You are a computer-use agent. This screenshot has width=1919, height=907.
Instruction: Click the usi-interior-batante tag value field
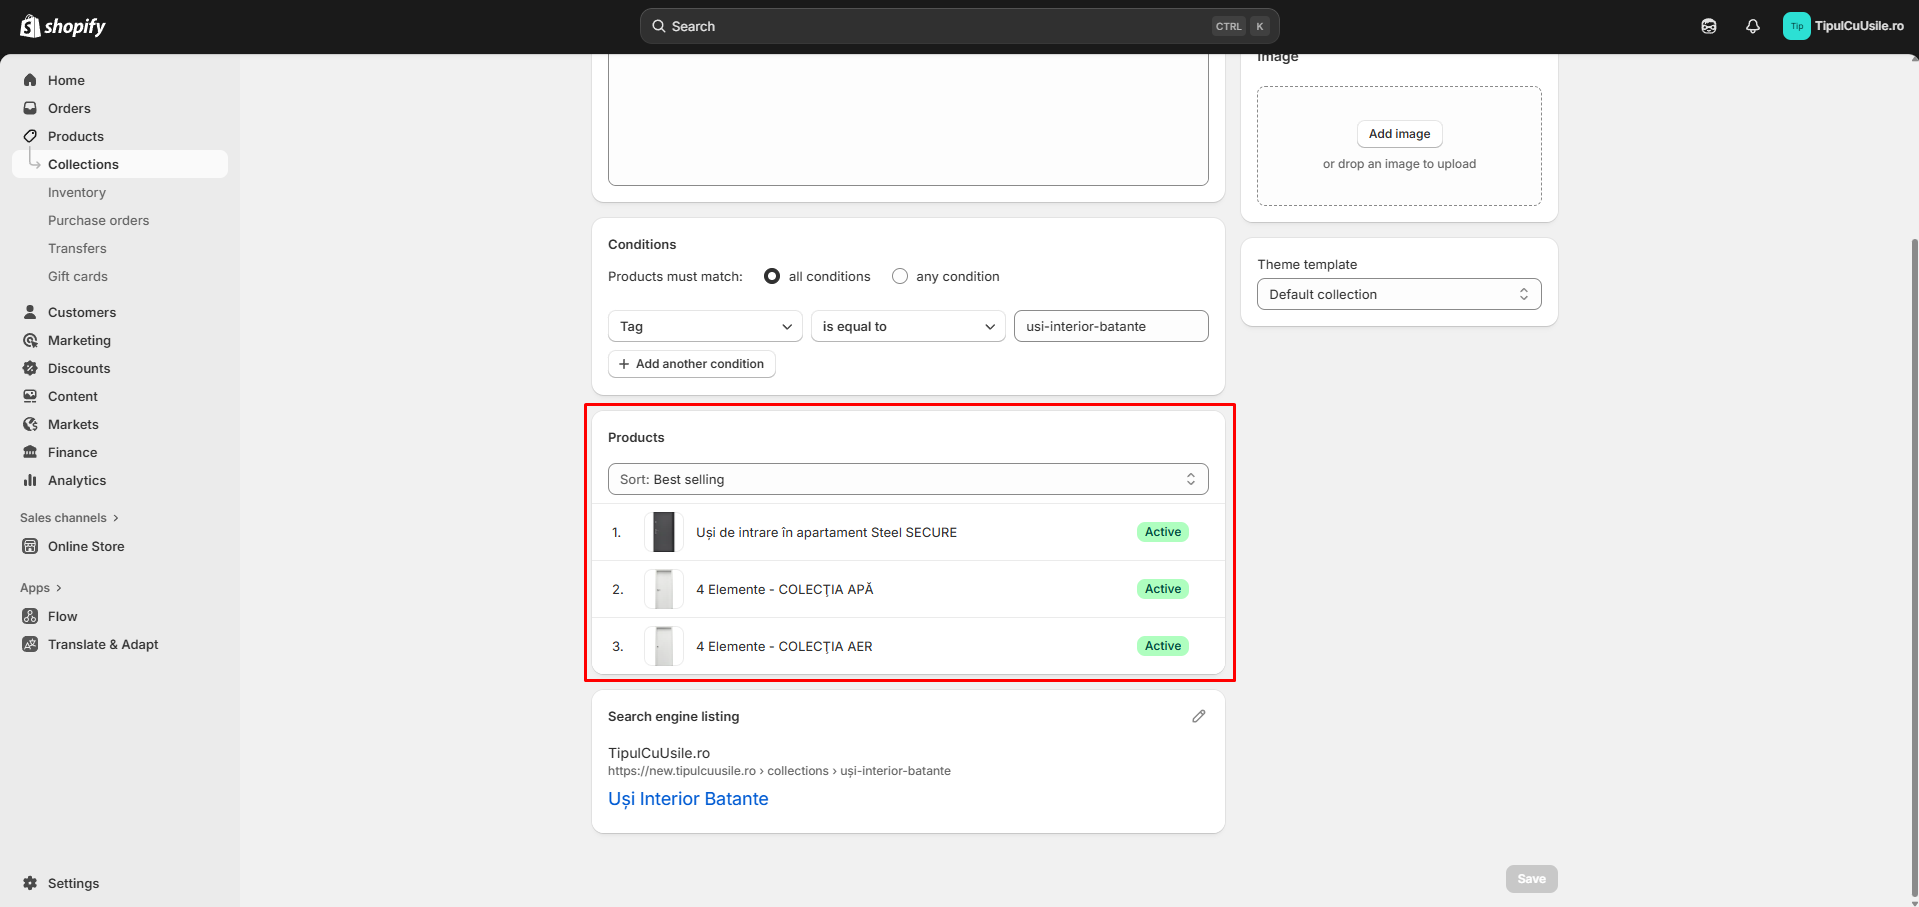click(x=1110, y=326)
